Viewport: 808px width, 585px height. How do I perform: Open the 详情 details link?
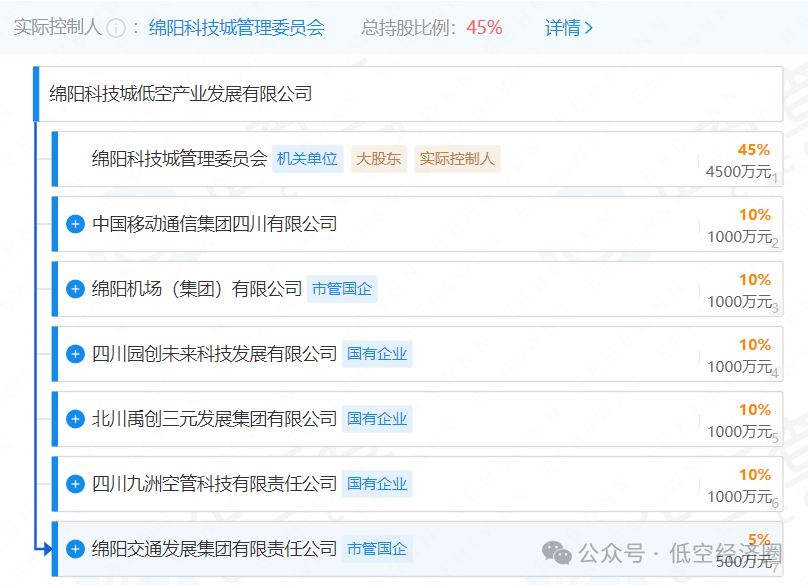568,28
